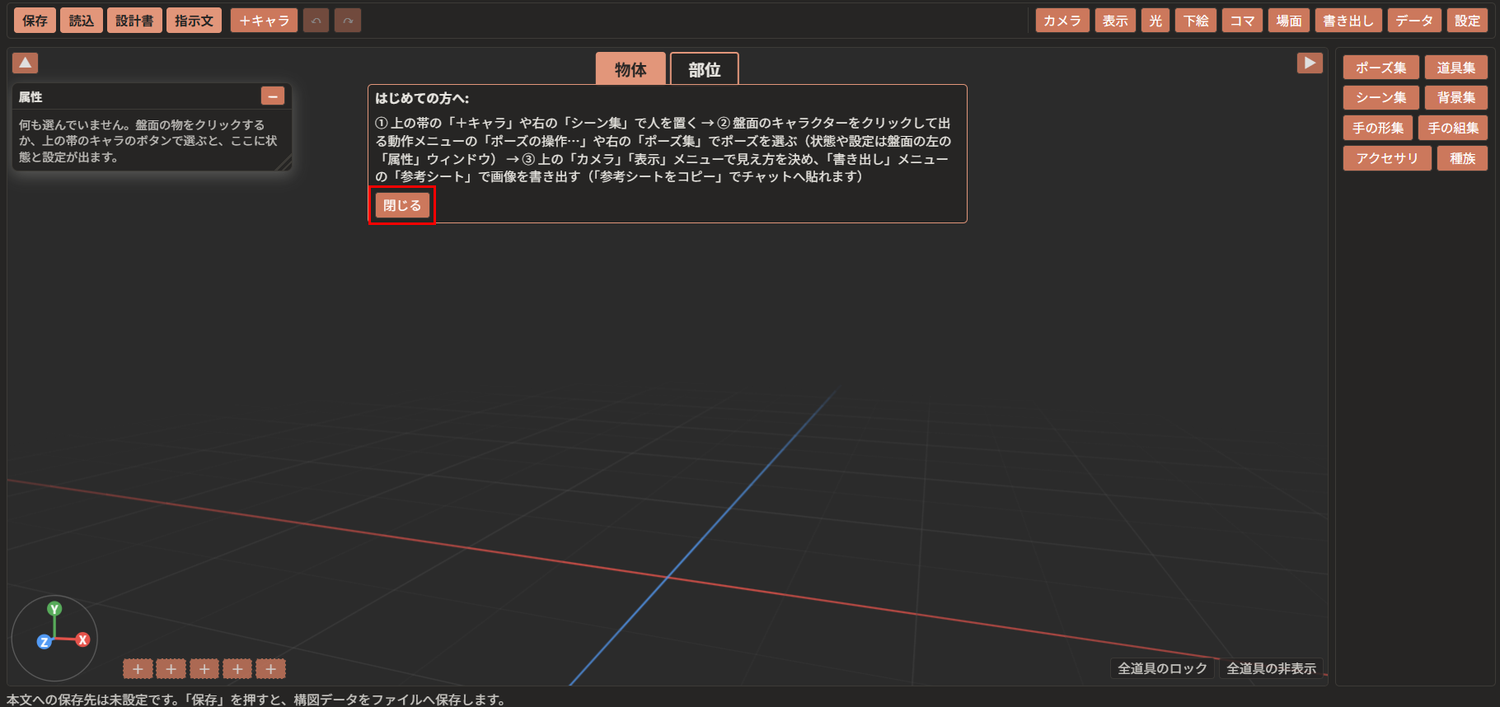Open the 道具集 library
The image size is (1500, 707).
point(1456,68)
